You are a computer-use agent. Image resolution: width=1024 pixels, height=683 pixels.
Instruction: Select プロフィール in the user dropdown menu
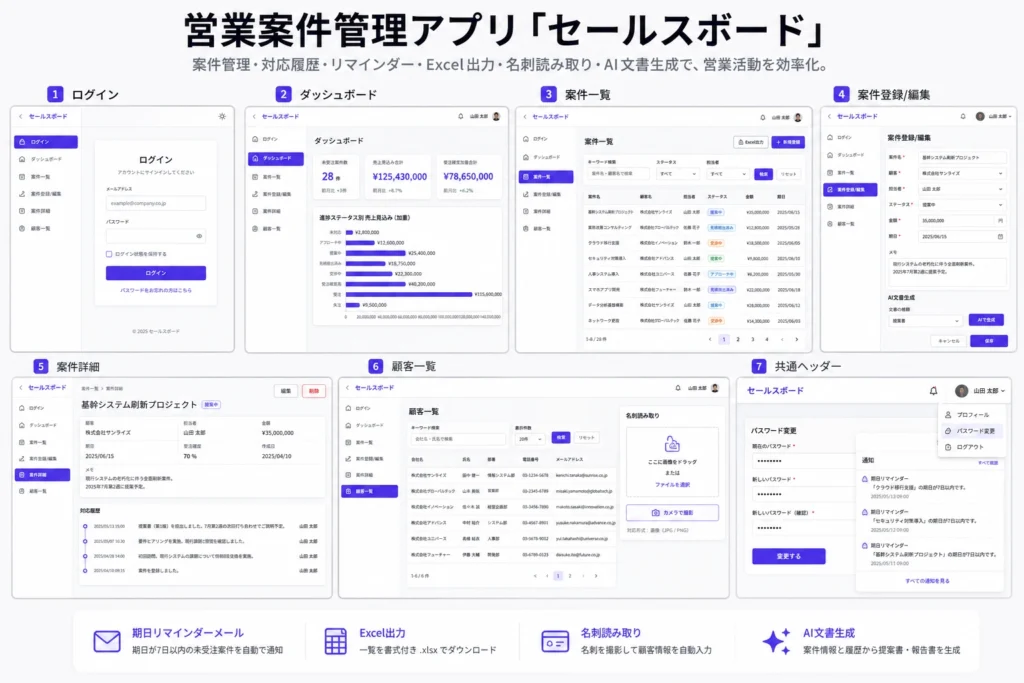click(972, 415)
